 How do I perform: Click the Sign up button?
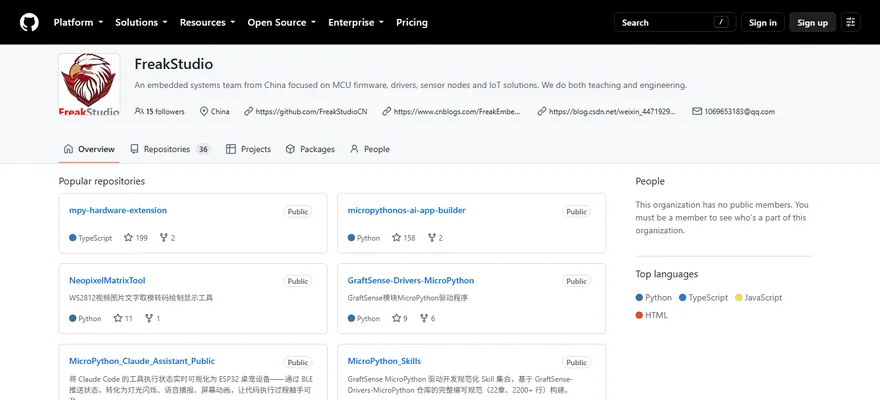tap(812, 22)
